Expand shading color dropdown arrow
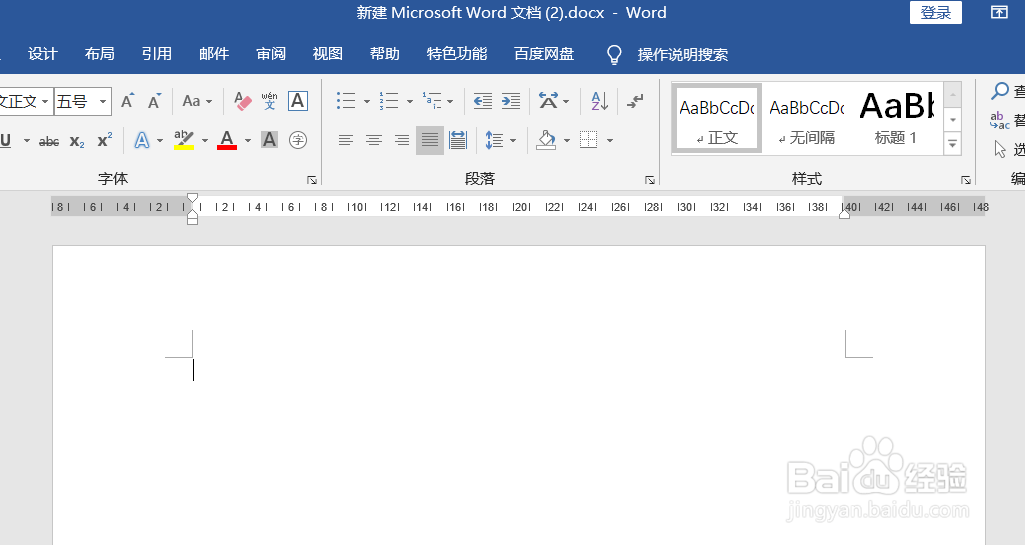 567,140
